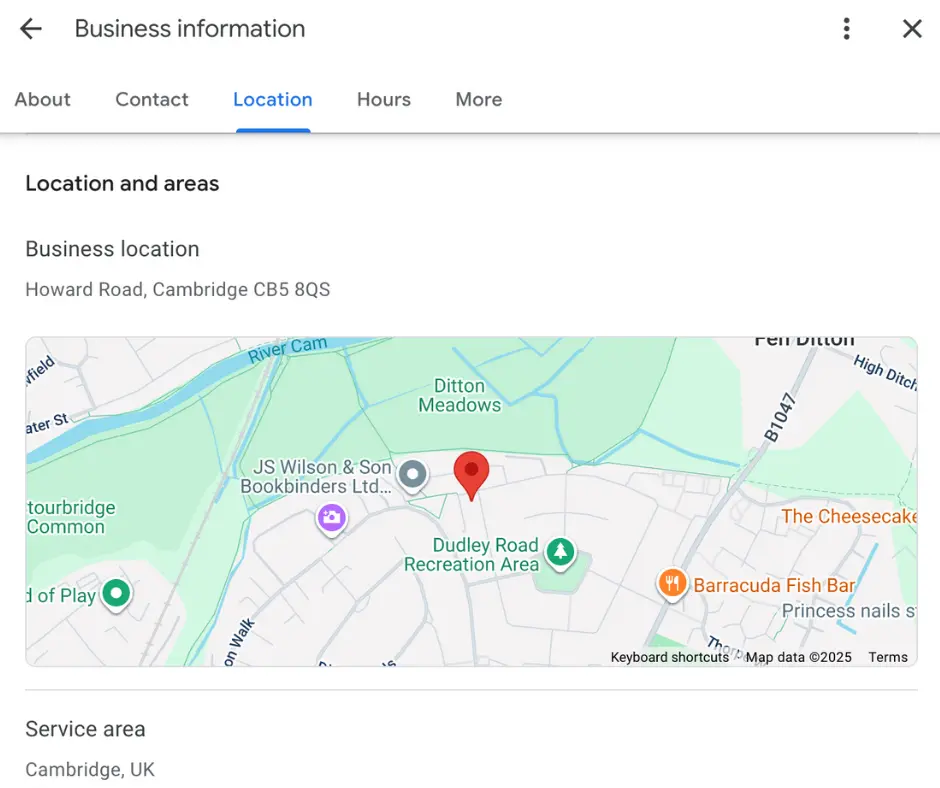Select the Location tab
The image size is (940, 788).
273,99
